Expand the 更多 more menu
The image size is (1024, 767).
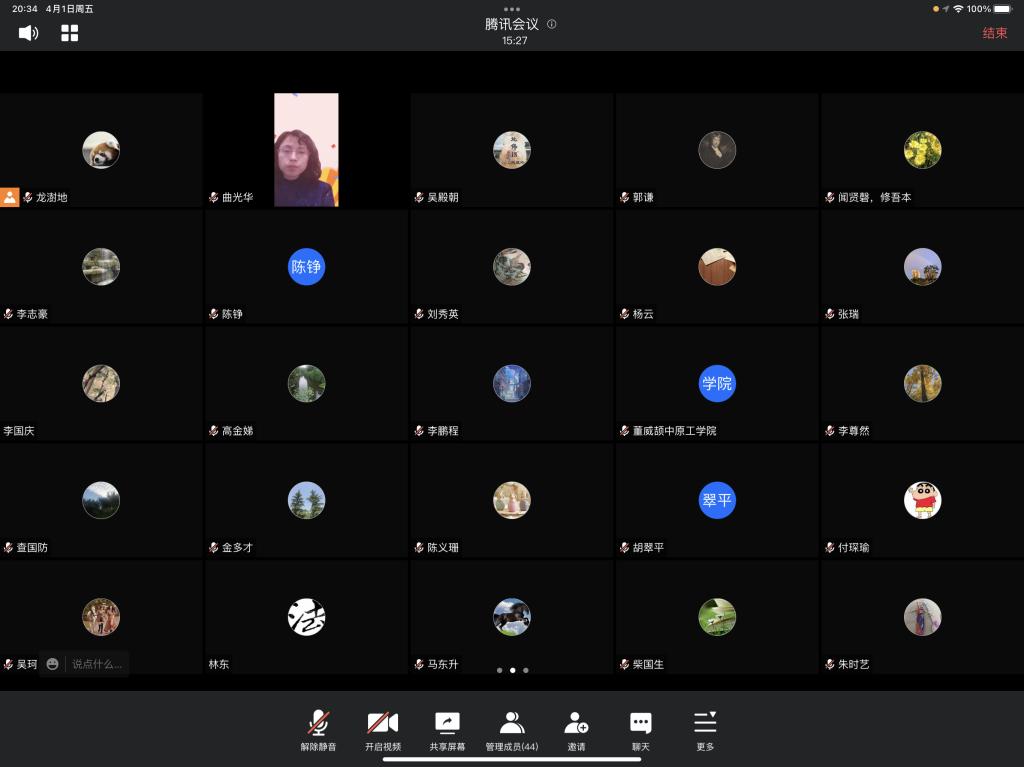tap(705, 730)
